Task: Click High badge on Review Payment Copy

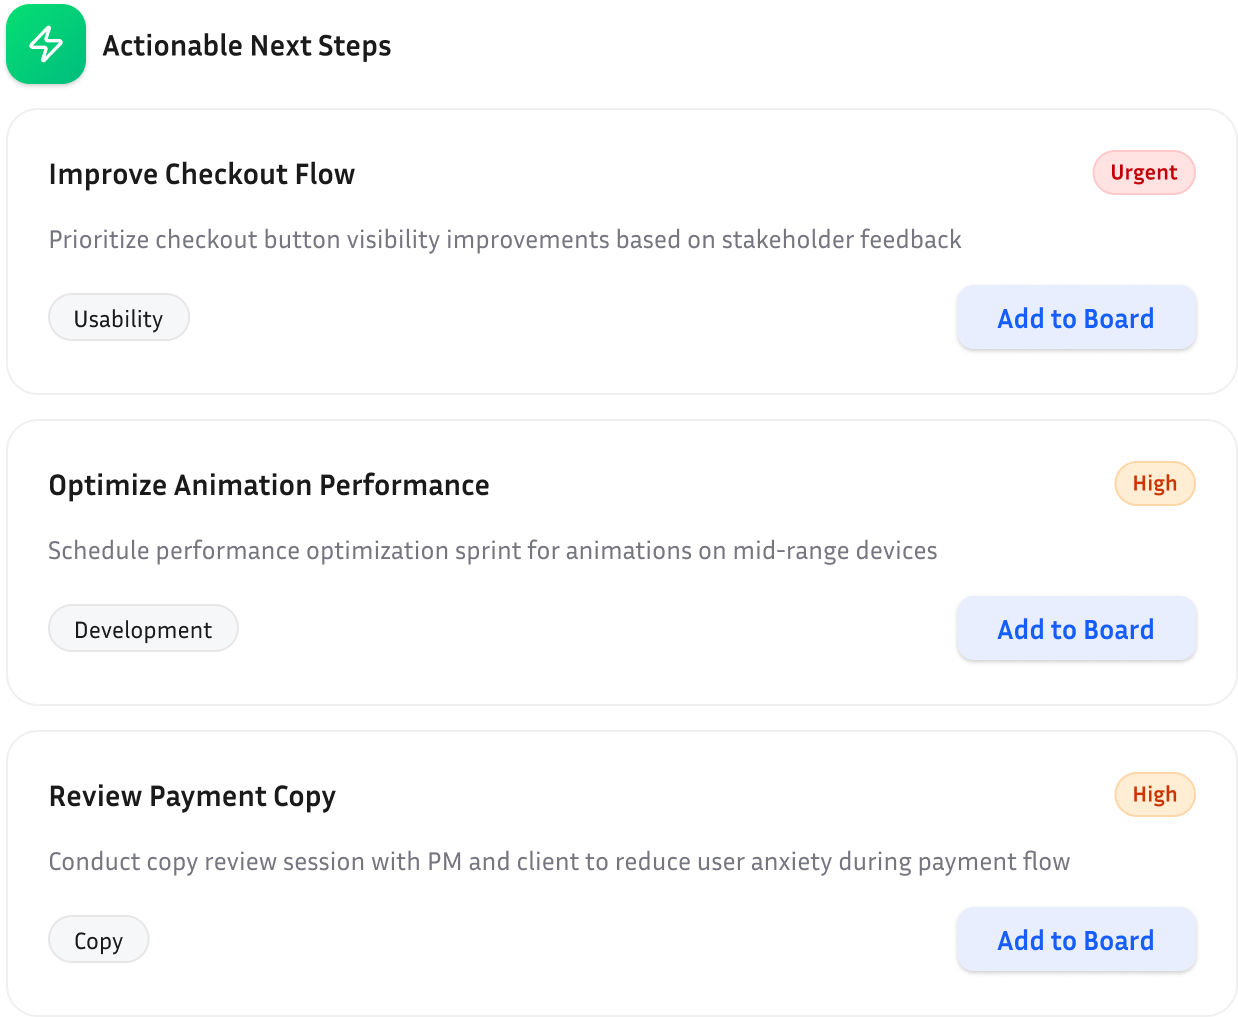Action: pos(1154,795)
